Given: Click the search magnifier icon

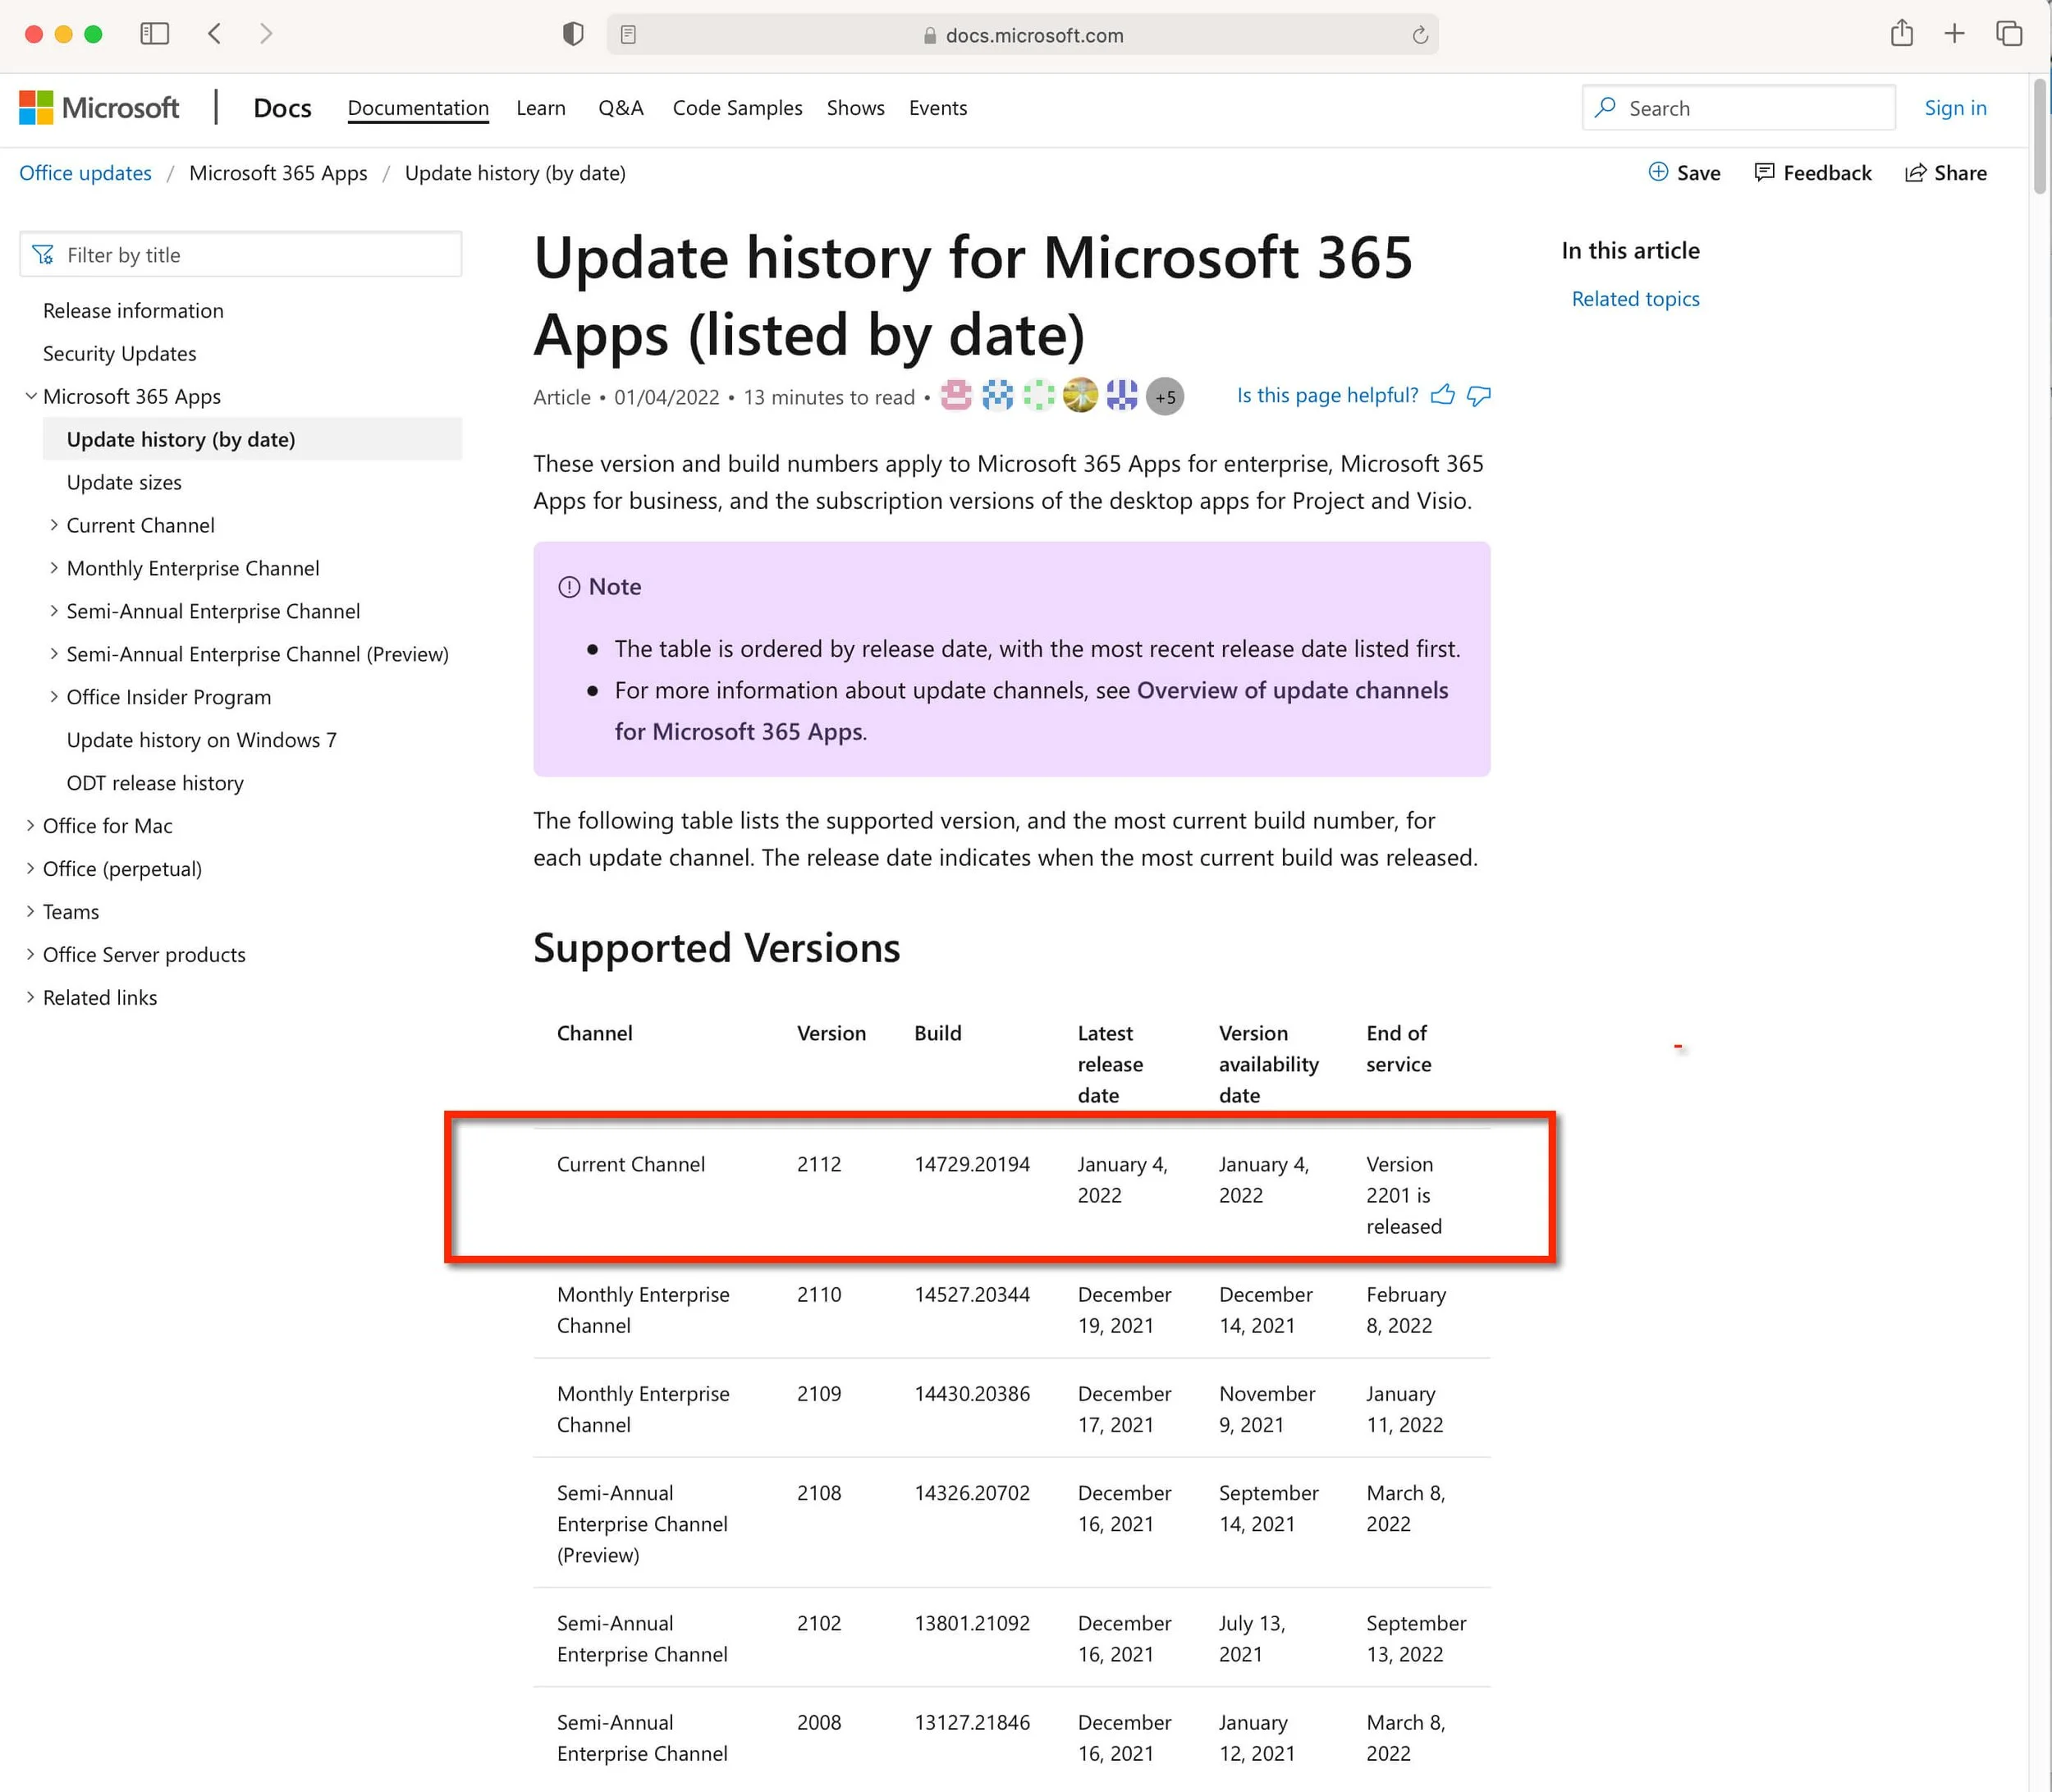Looking at the screenshot, I should 1605,107.
